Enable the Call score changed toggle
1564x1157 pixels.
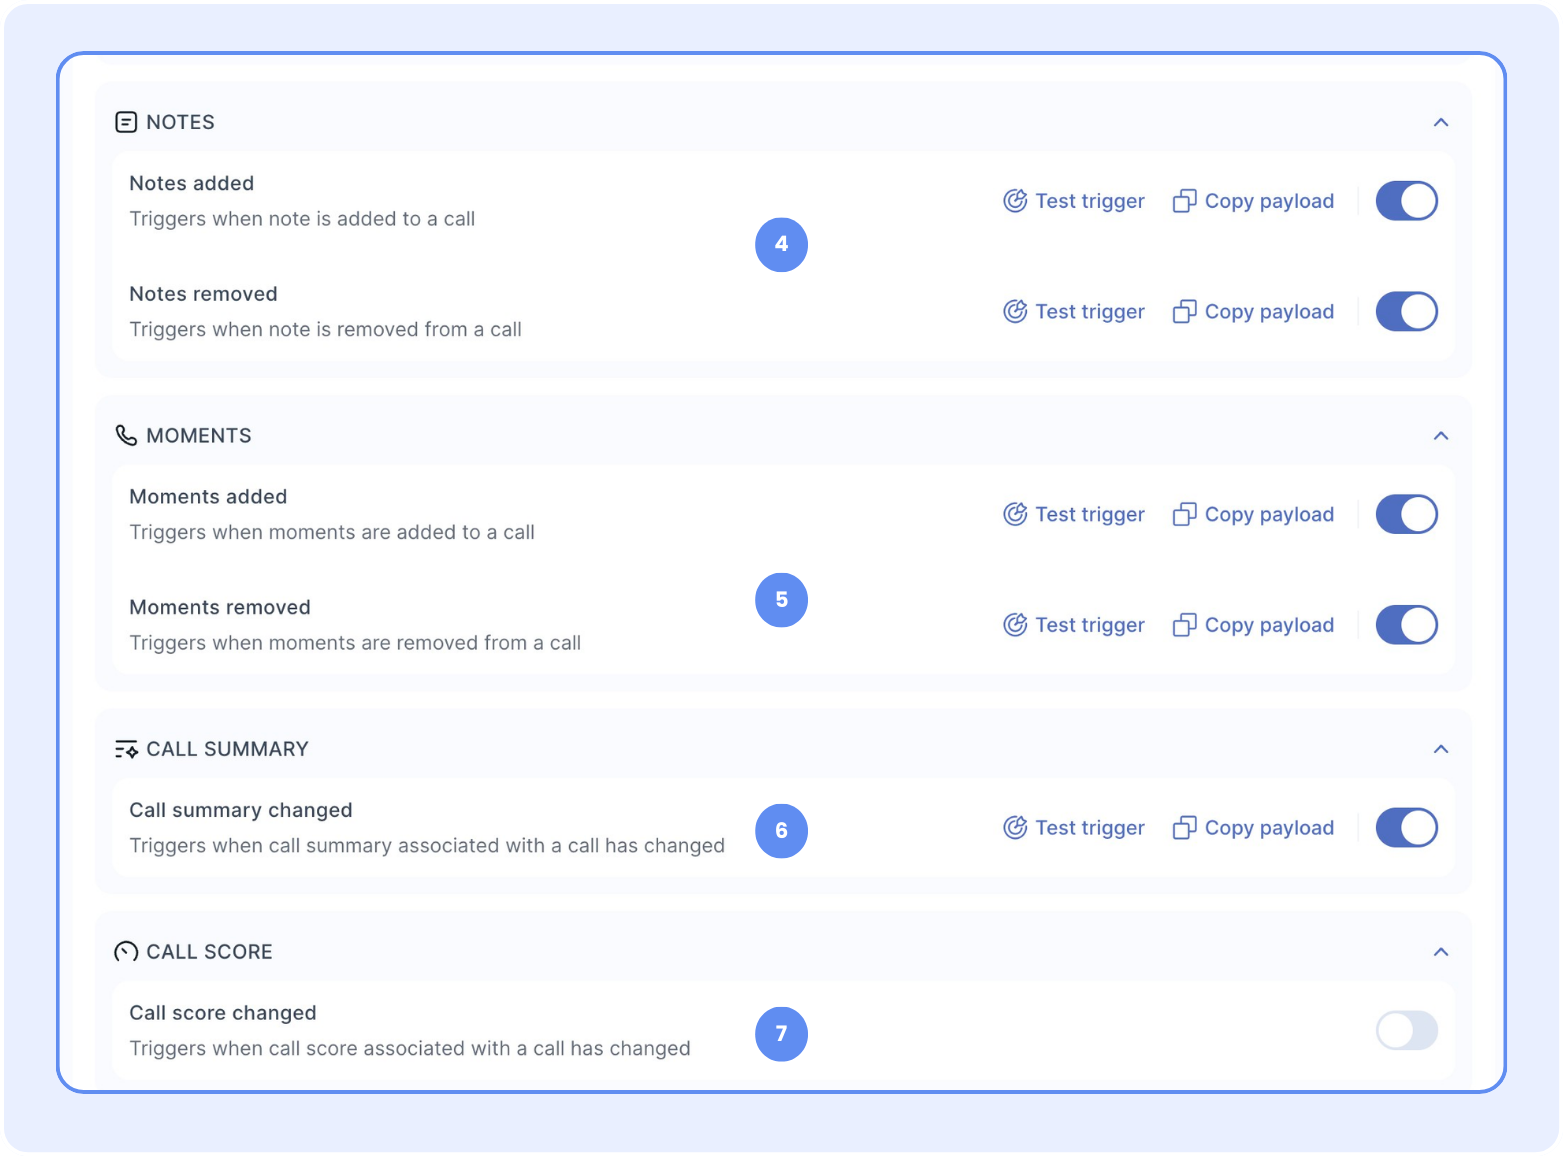(1406, 1031)
